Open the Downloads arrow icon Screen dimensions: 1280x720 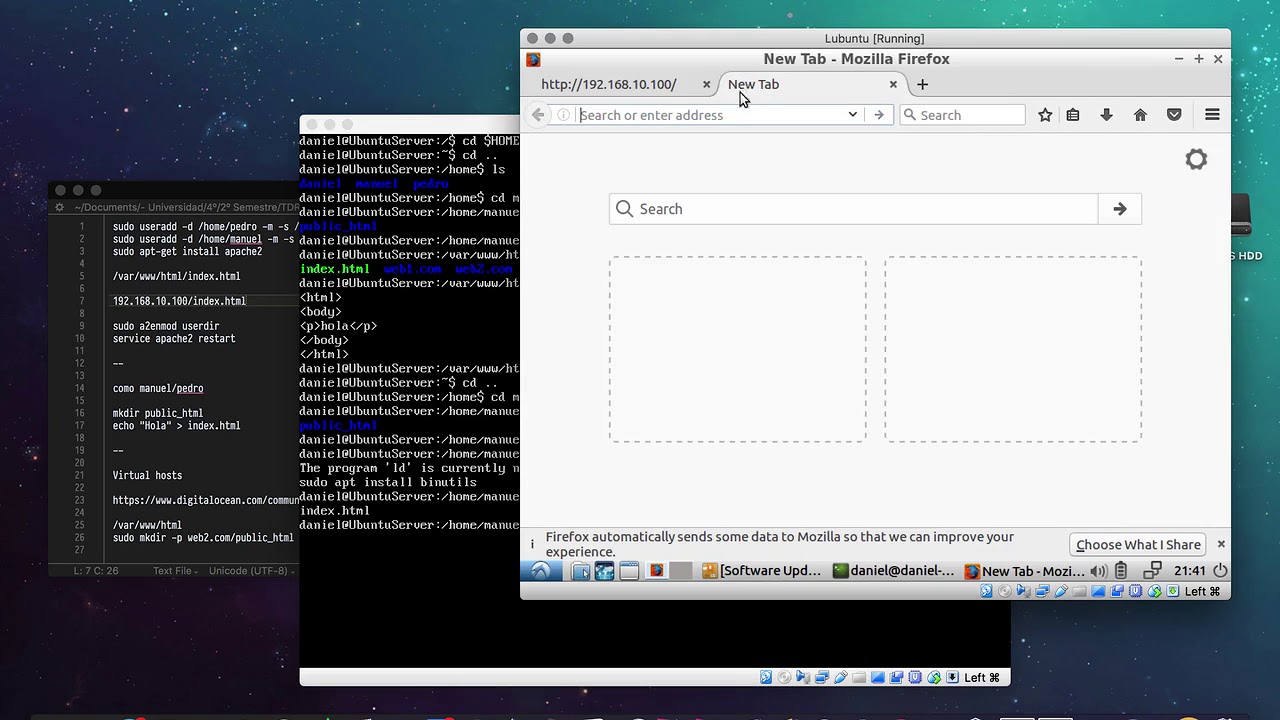(x=1106, y=115)
